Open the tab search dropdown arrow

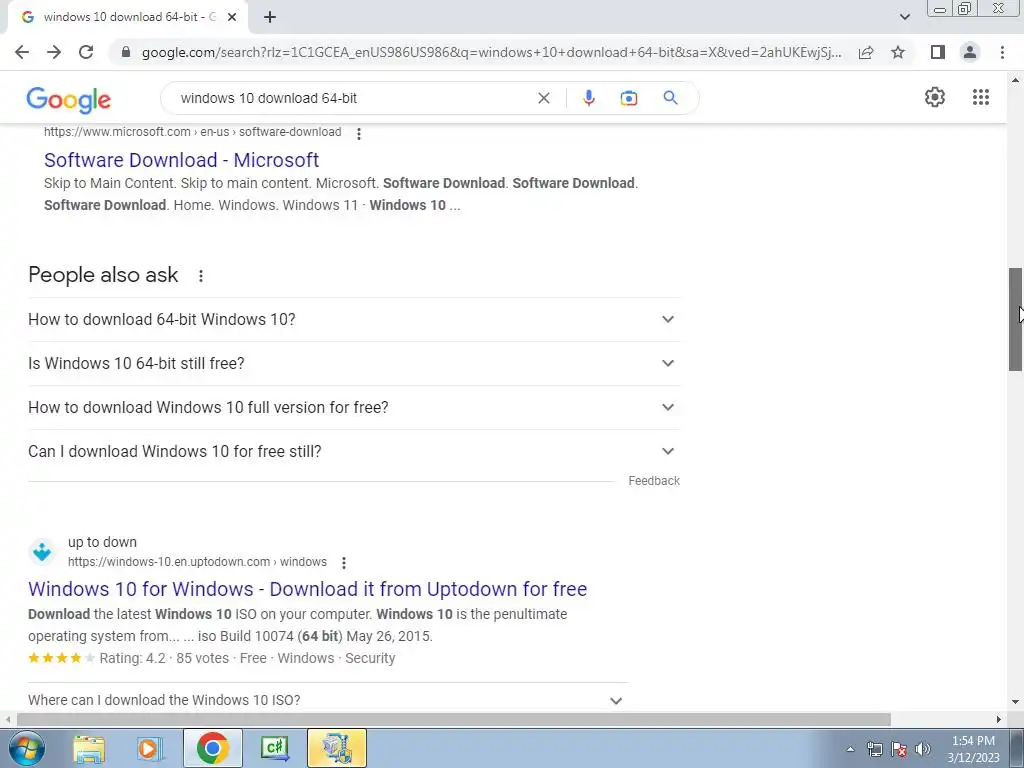click(904, 17)
